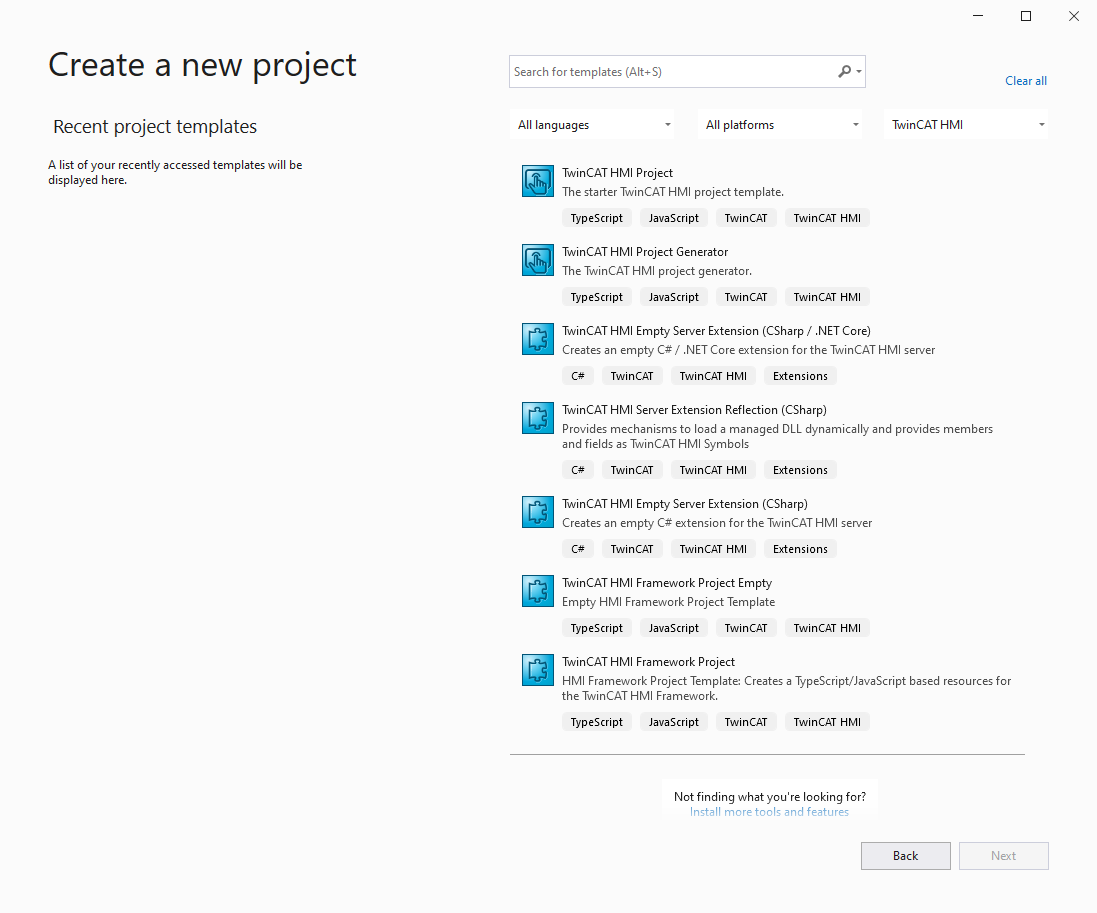Select TwinCAT HMI Framework Project Empty title
1097x913 pixels.
coord(667,583)
